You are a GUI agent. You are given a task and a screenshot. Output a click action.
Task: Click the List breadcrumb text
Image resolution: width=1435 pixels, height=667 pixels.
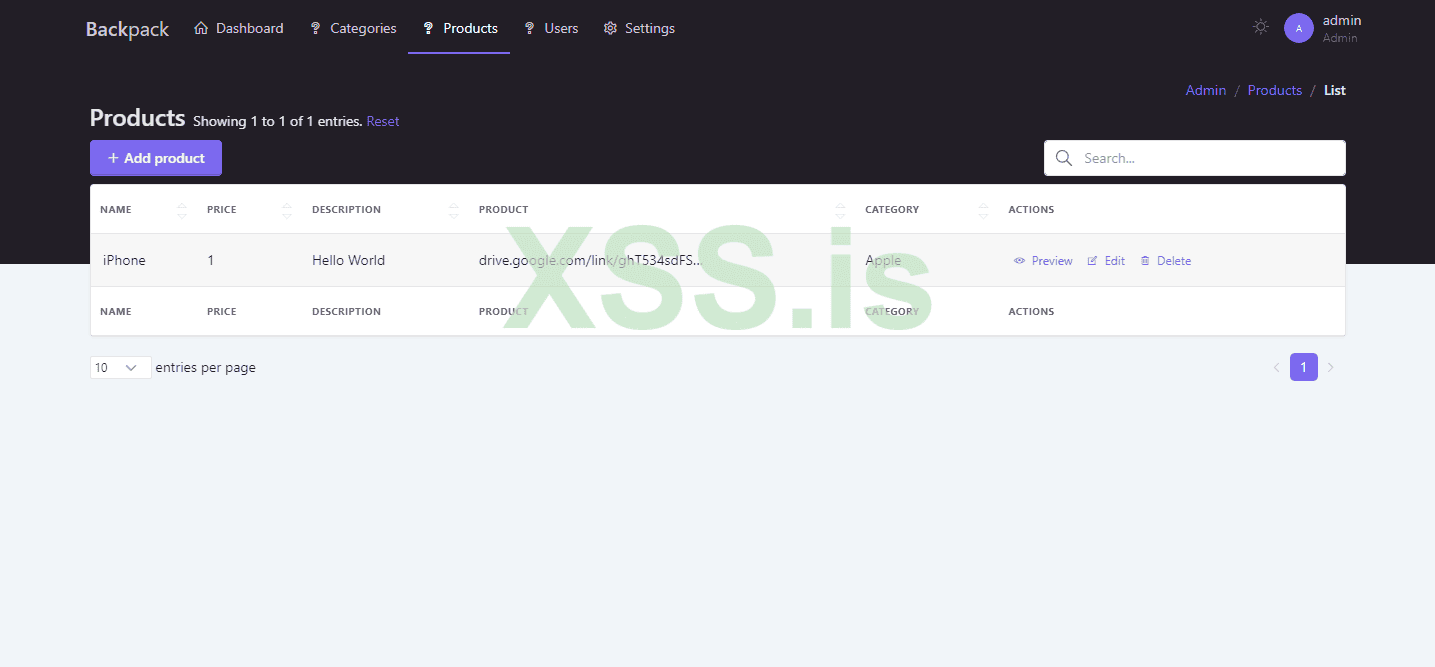pos(1335,90)
